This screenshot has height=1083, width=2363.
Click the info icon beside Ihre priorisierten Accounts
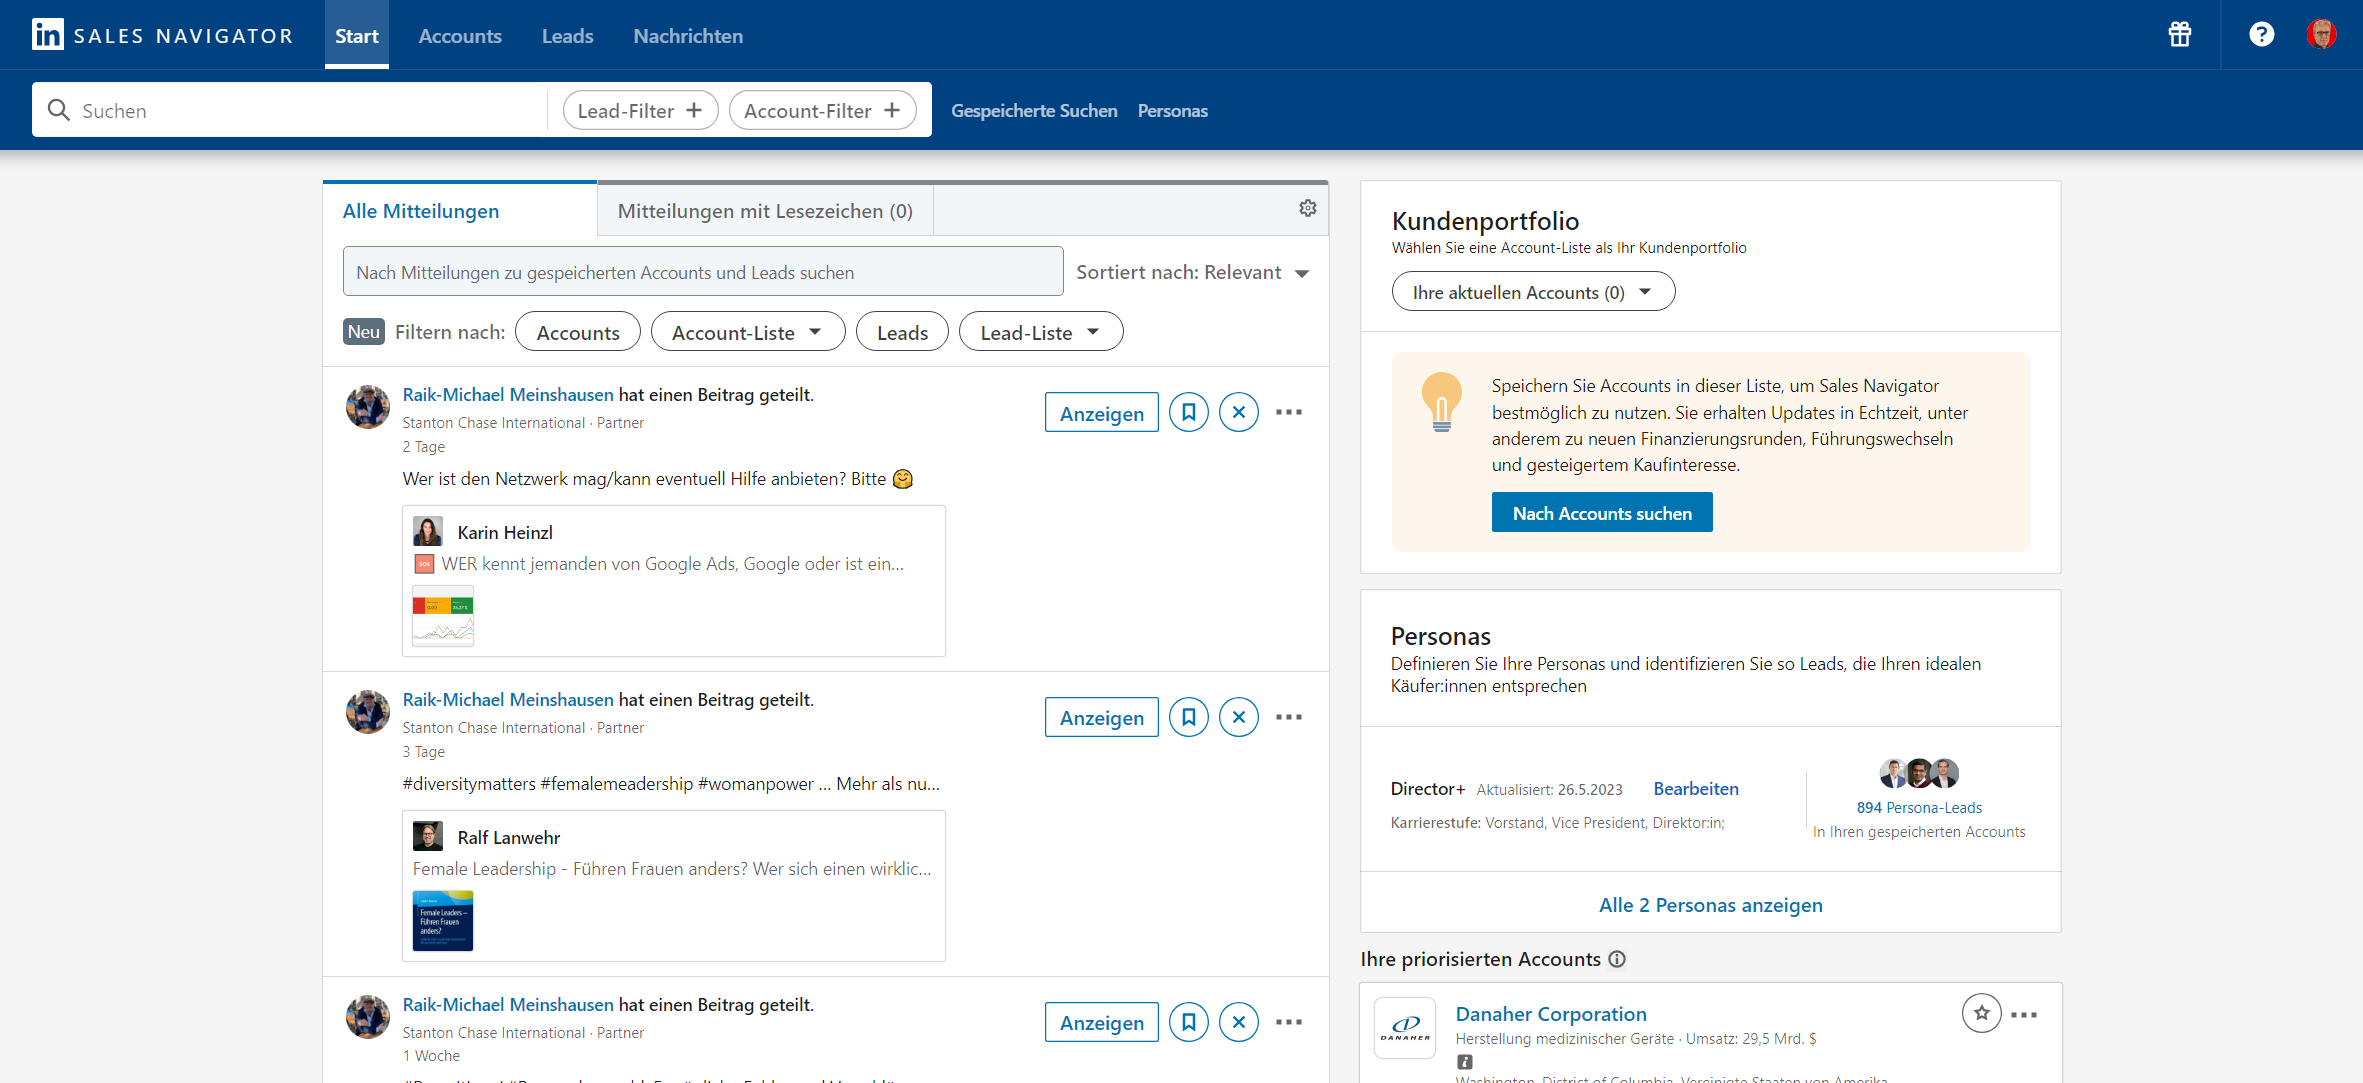tap(1617, 959)
